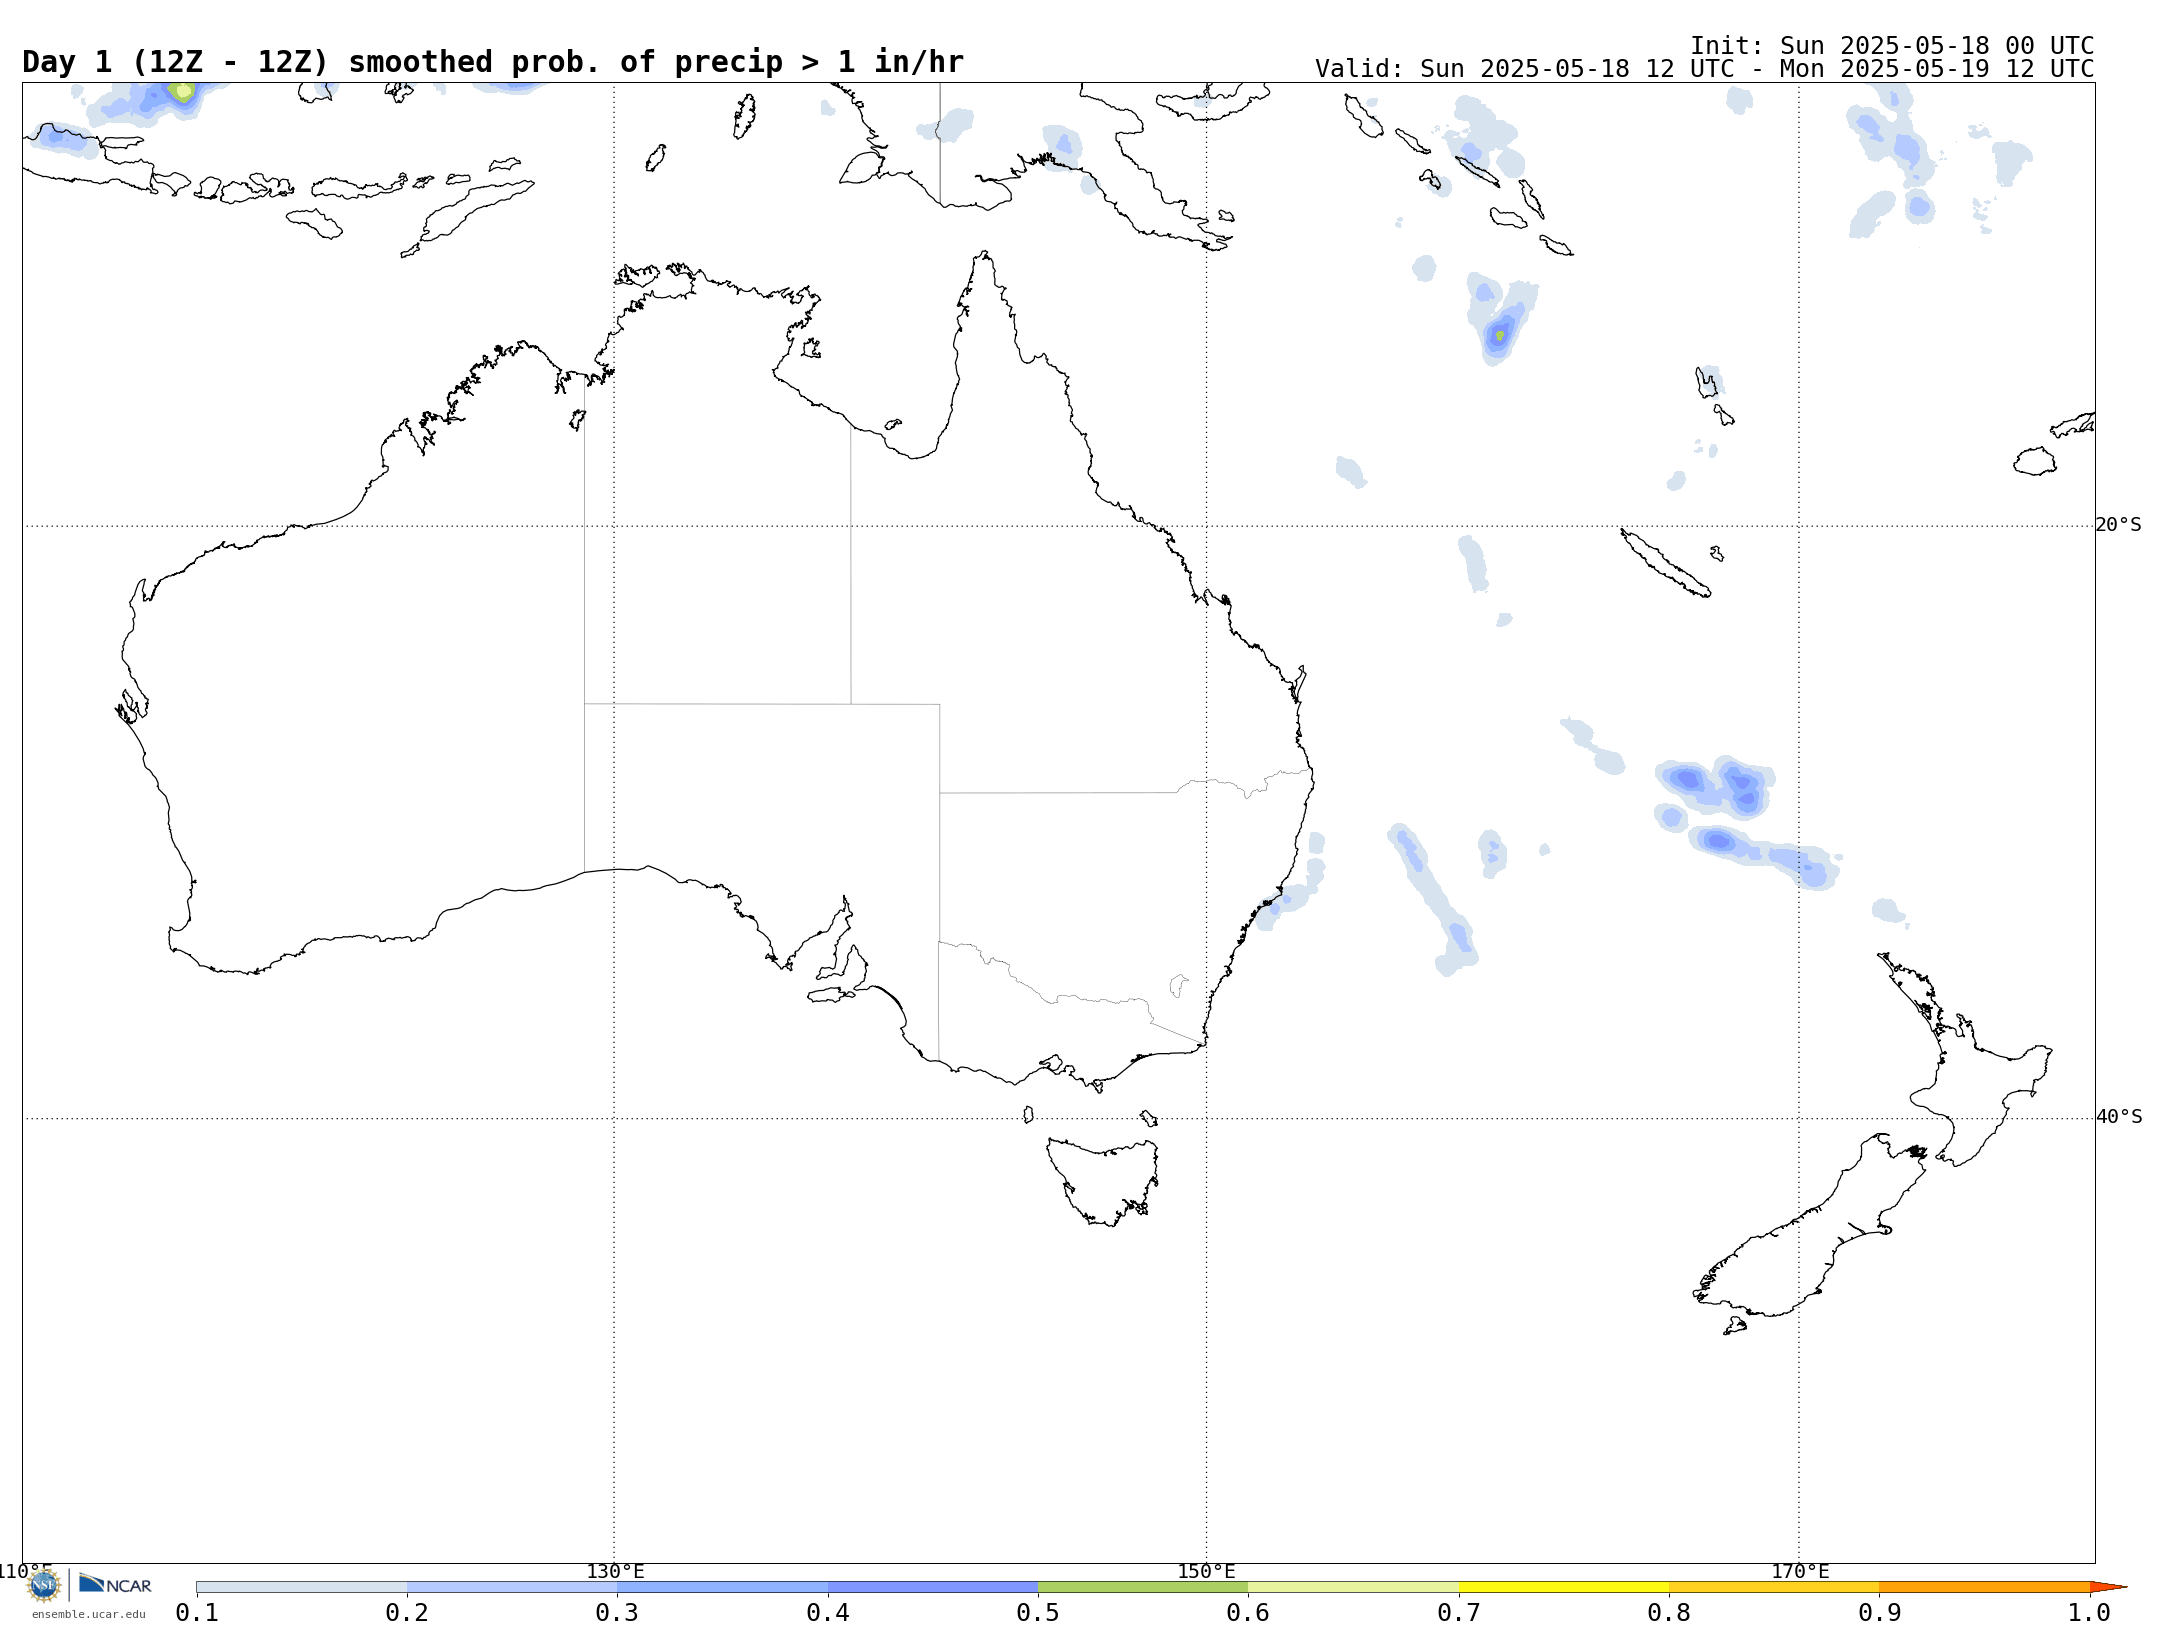
Task: Click the 0.6–0.7 pale yellow-green colorbar segment
Action: pyautogui.click(x=1354, y=1587)
